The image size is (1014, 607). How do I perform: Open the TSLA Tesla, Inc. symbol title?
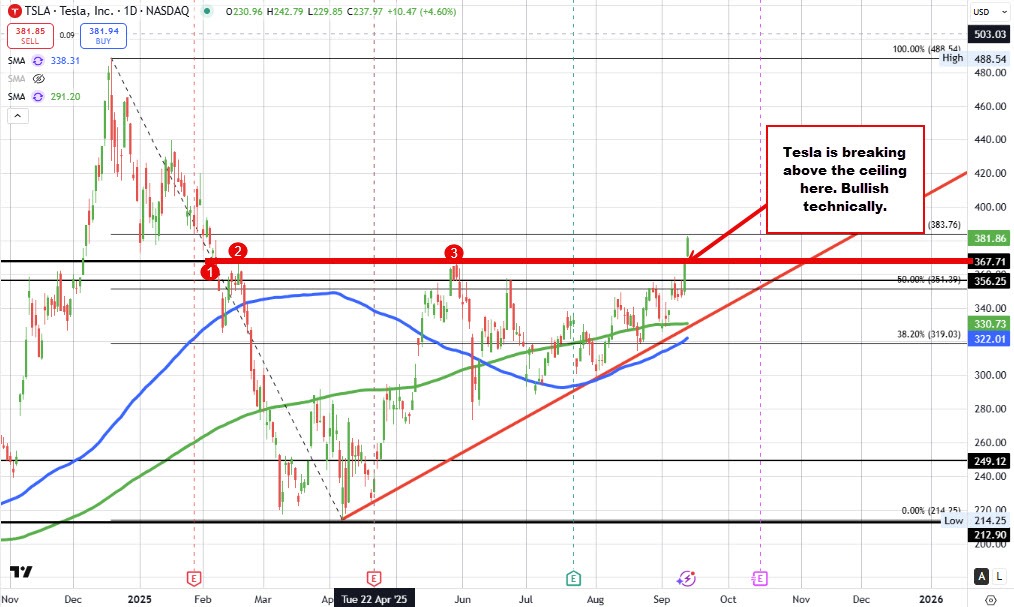click(x=107, y=11)
